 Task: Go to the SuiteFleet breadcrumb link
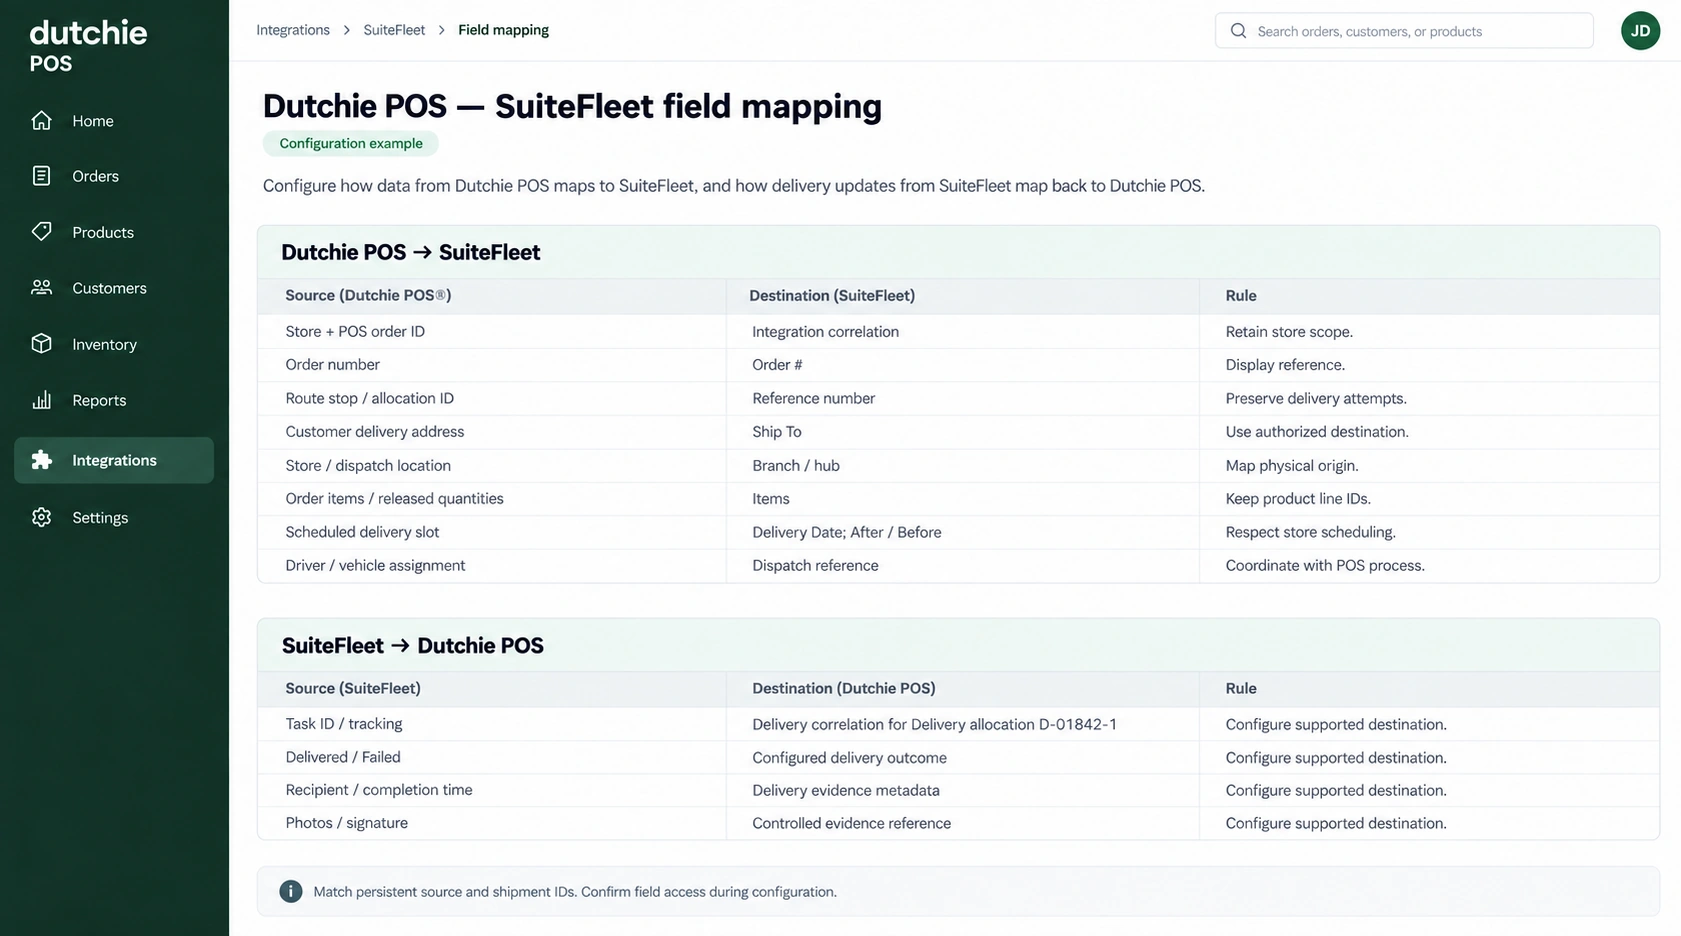pyautogui.click(x=394, y=30)
